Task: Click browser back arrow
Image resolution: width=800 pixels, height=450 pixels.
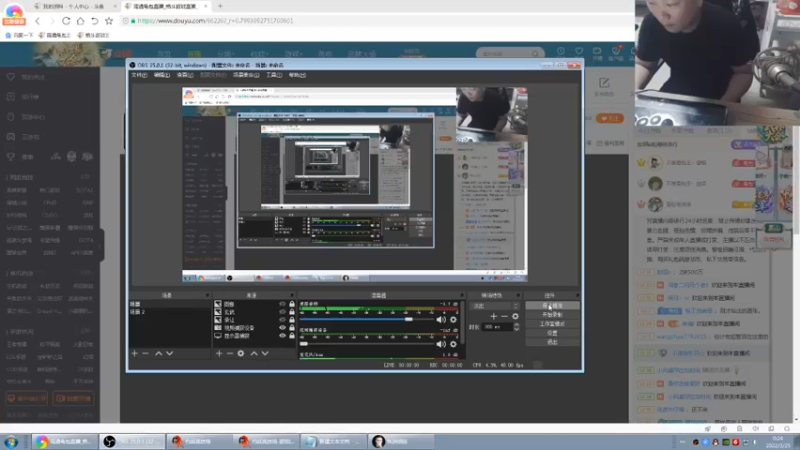Action: point(37,21)
